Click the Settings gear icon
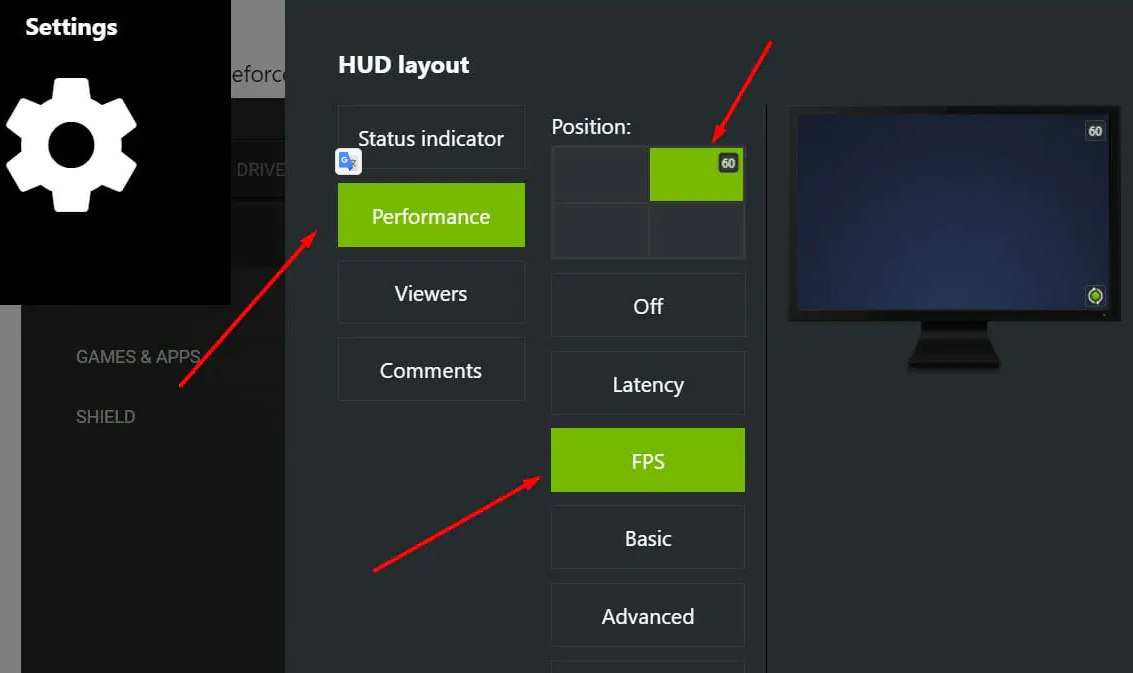The height and width of the screenshot is (673, 1133). point(71,145)
